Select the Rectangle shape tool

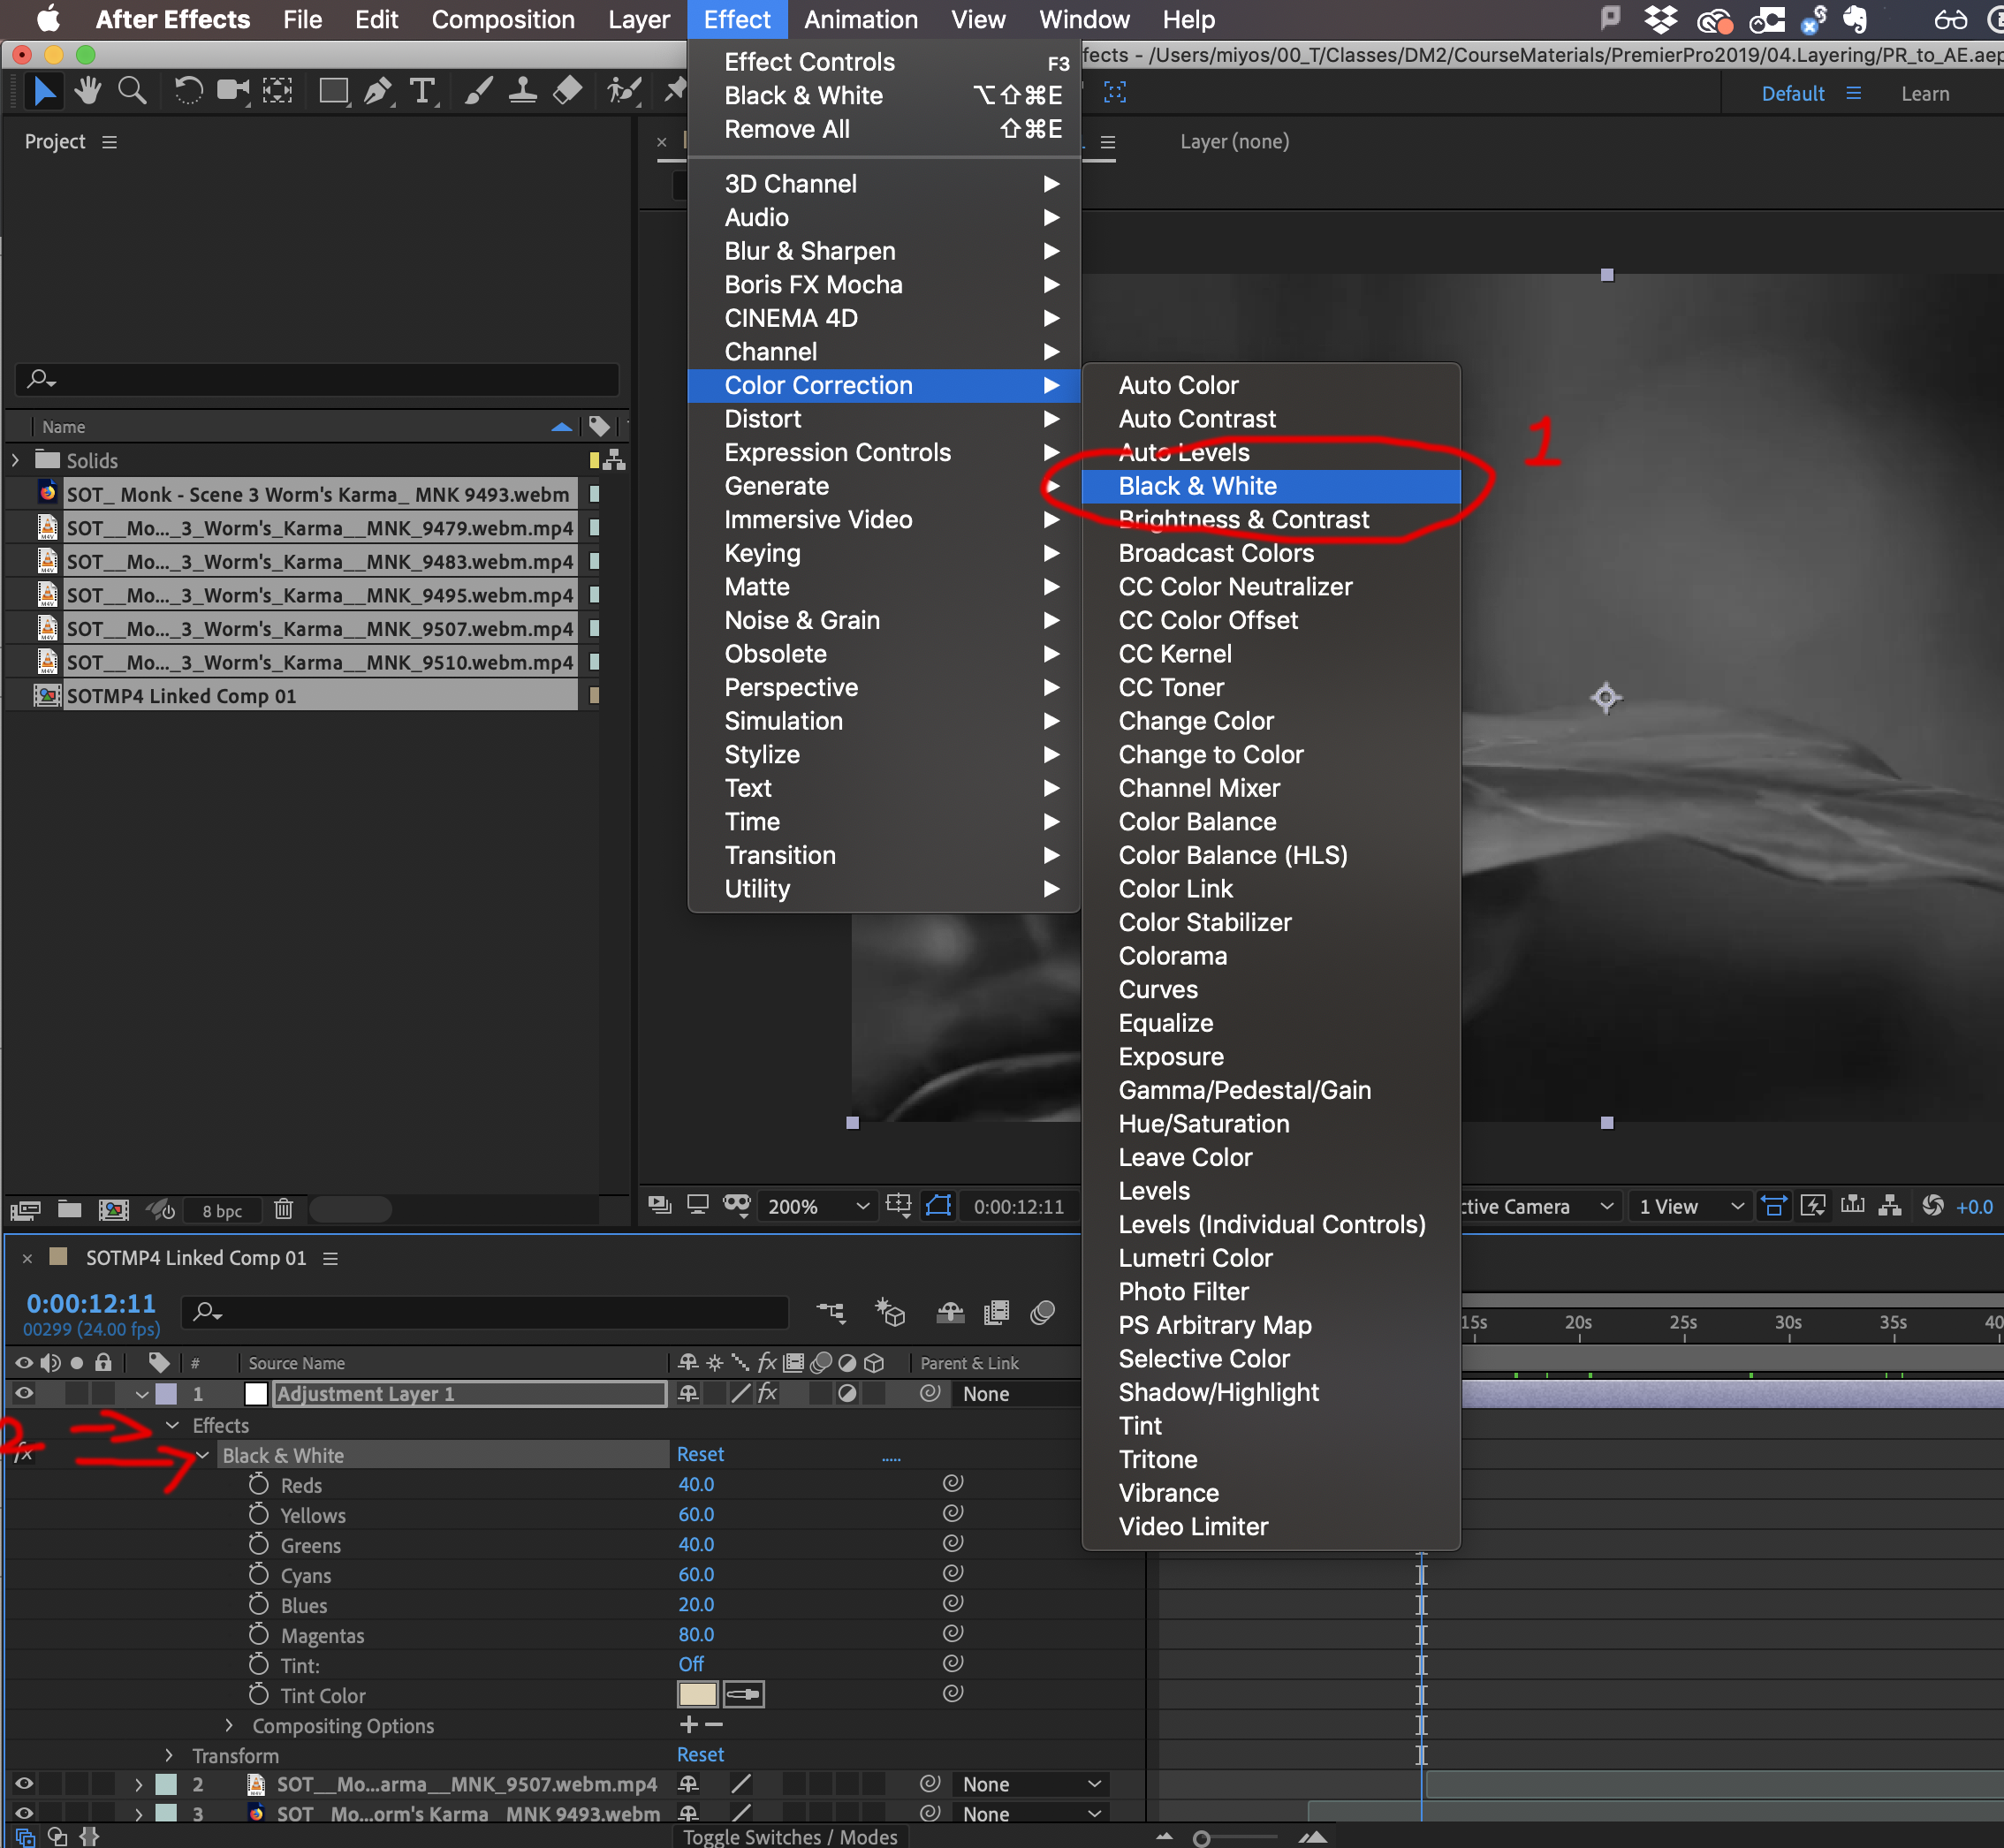[x=333, y=91]
